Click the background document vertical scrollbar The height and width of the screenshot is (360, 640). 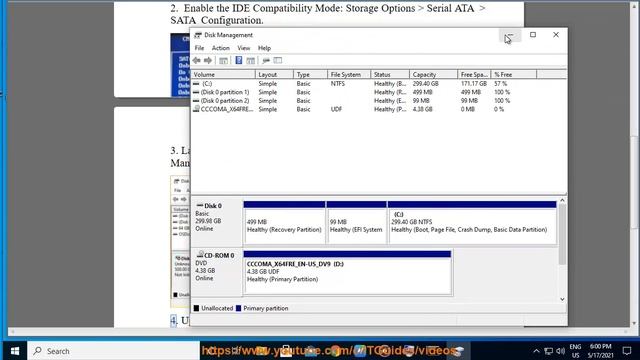tap(634, 182)
